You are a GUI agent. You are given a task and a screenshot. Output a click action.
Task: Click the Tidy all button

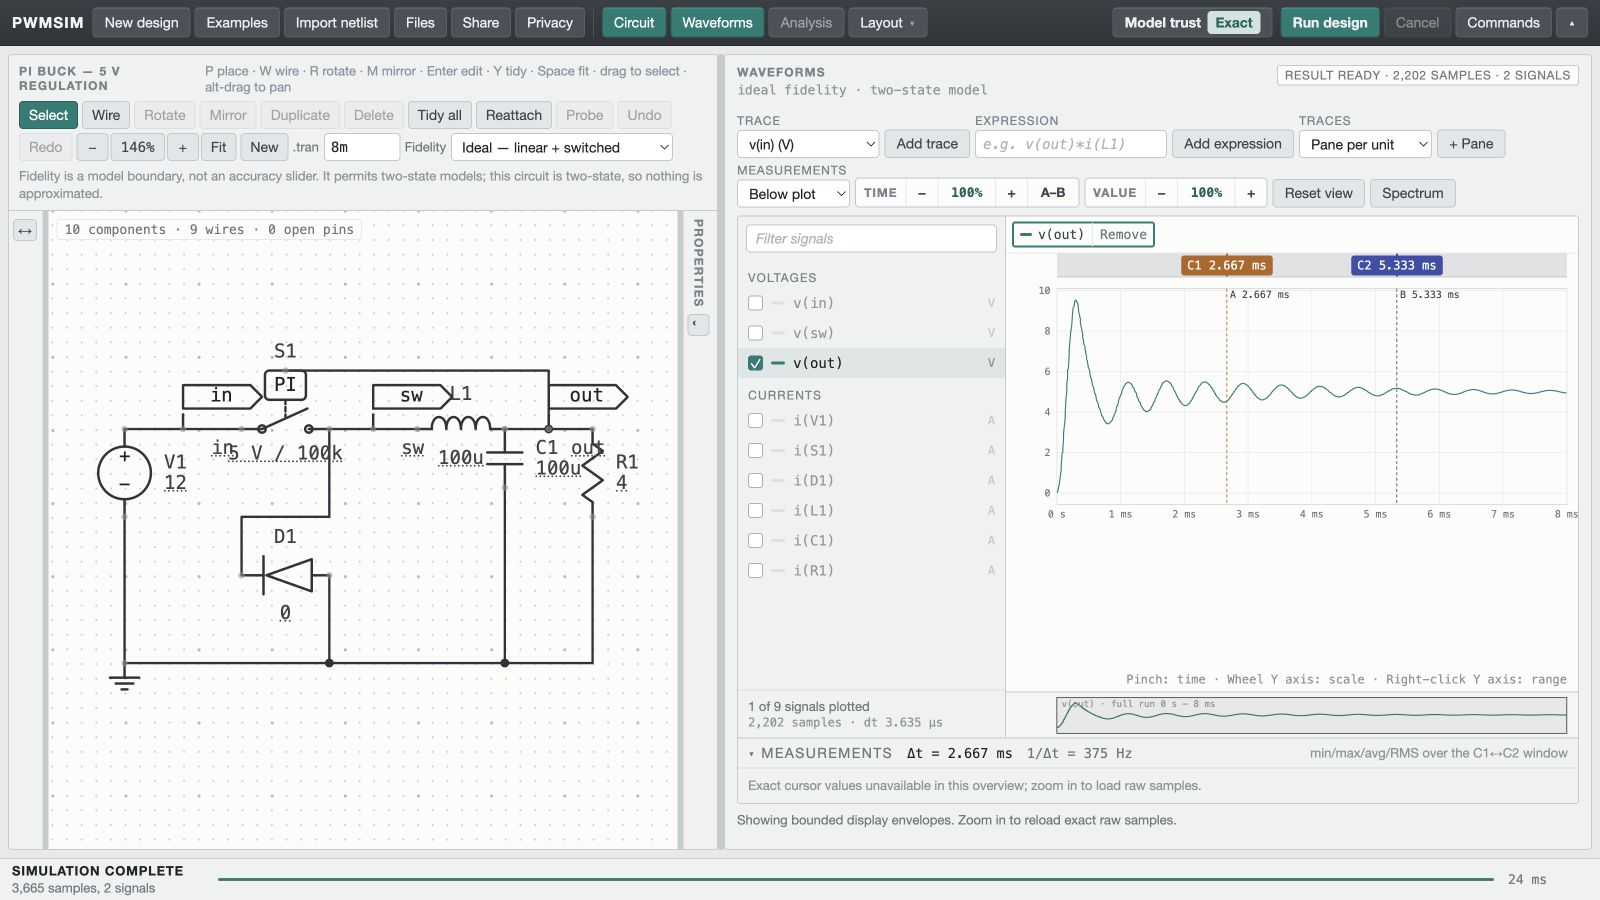coord(439,115)
